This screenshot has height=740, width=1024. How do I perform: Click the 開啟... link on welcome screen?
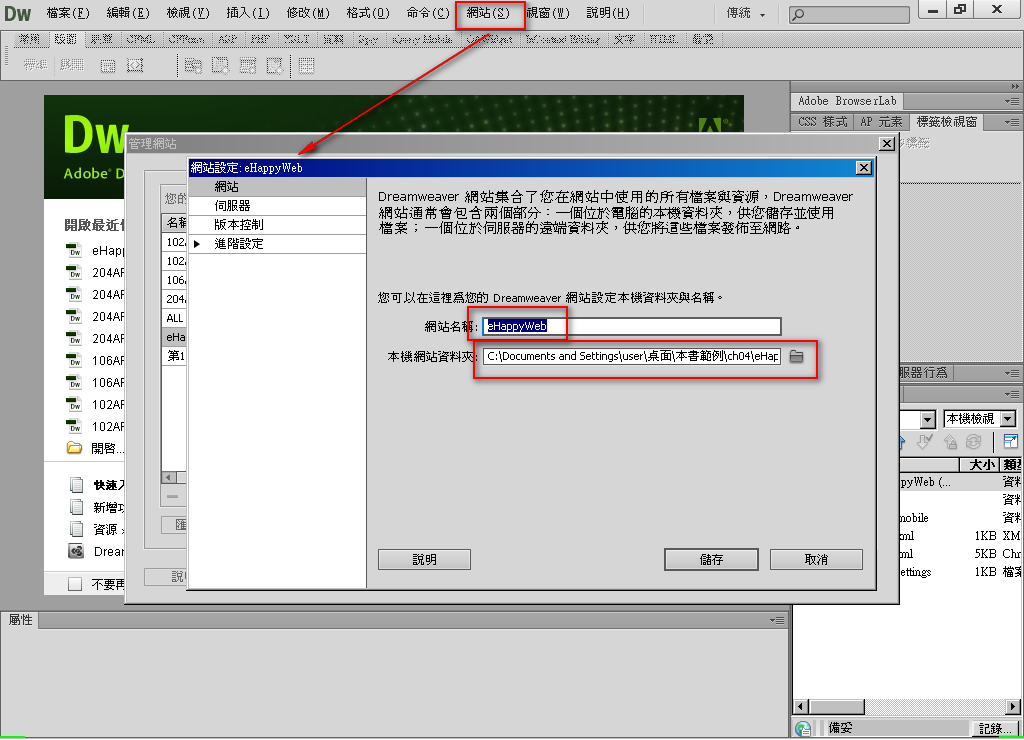point(106,448)
